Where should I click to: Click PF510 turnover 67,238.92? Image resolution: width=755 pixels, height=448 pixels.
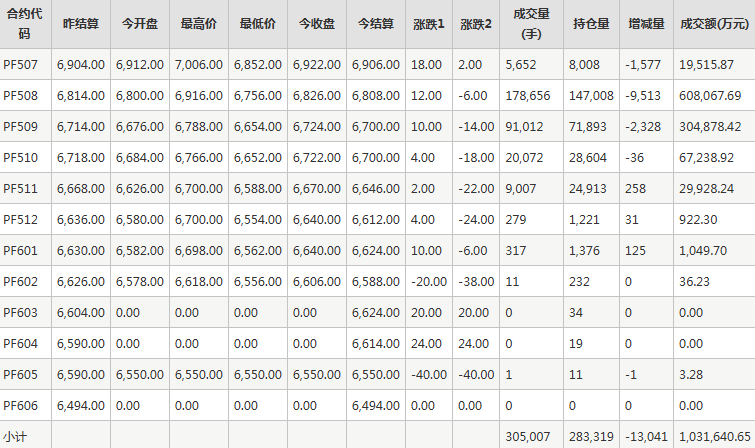706,158
